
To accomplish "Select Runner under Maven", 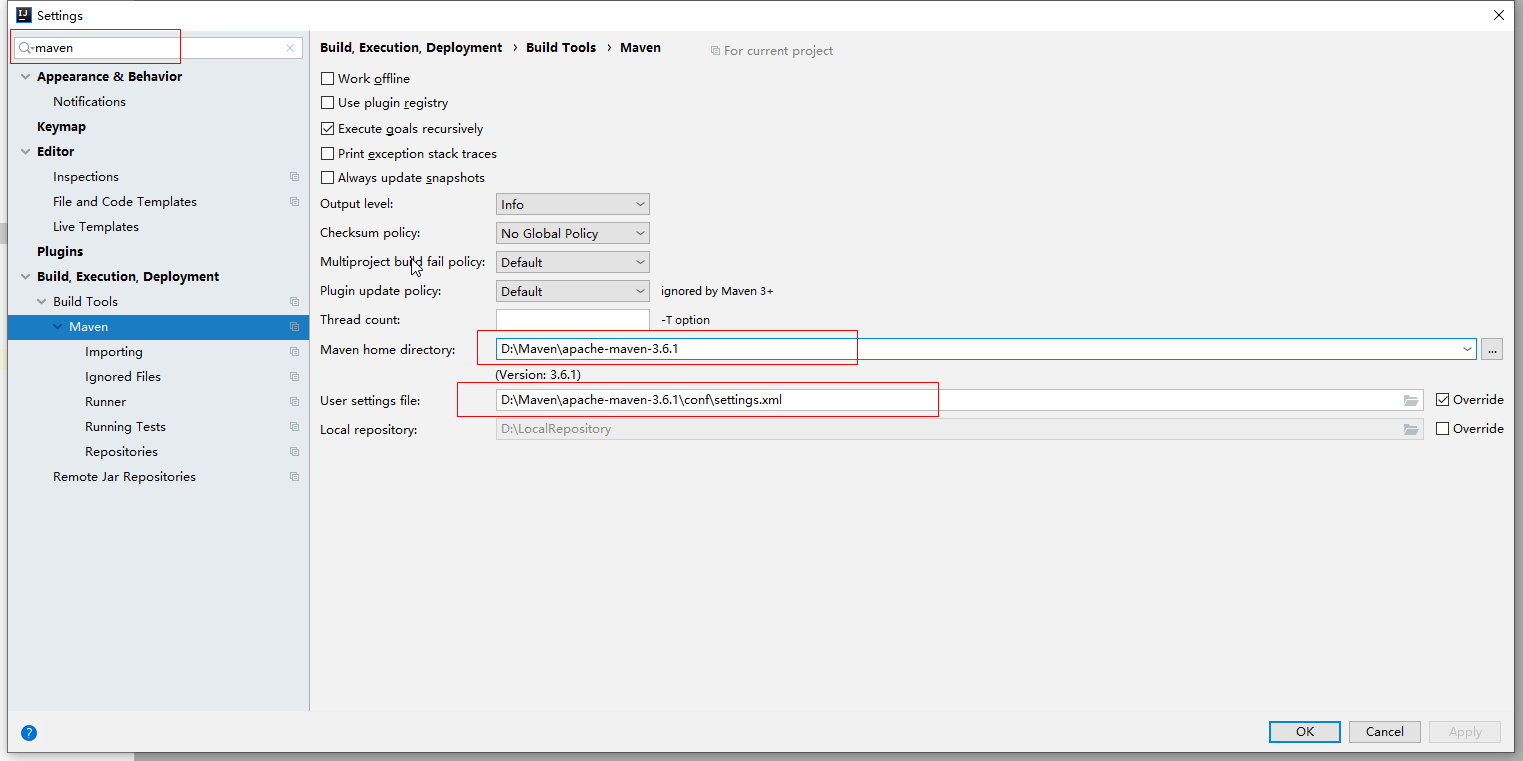I will click(x=105, y=402).
